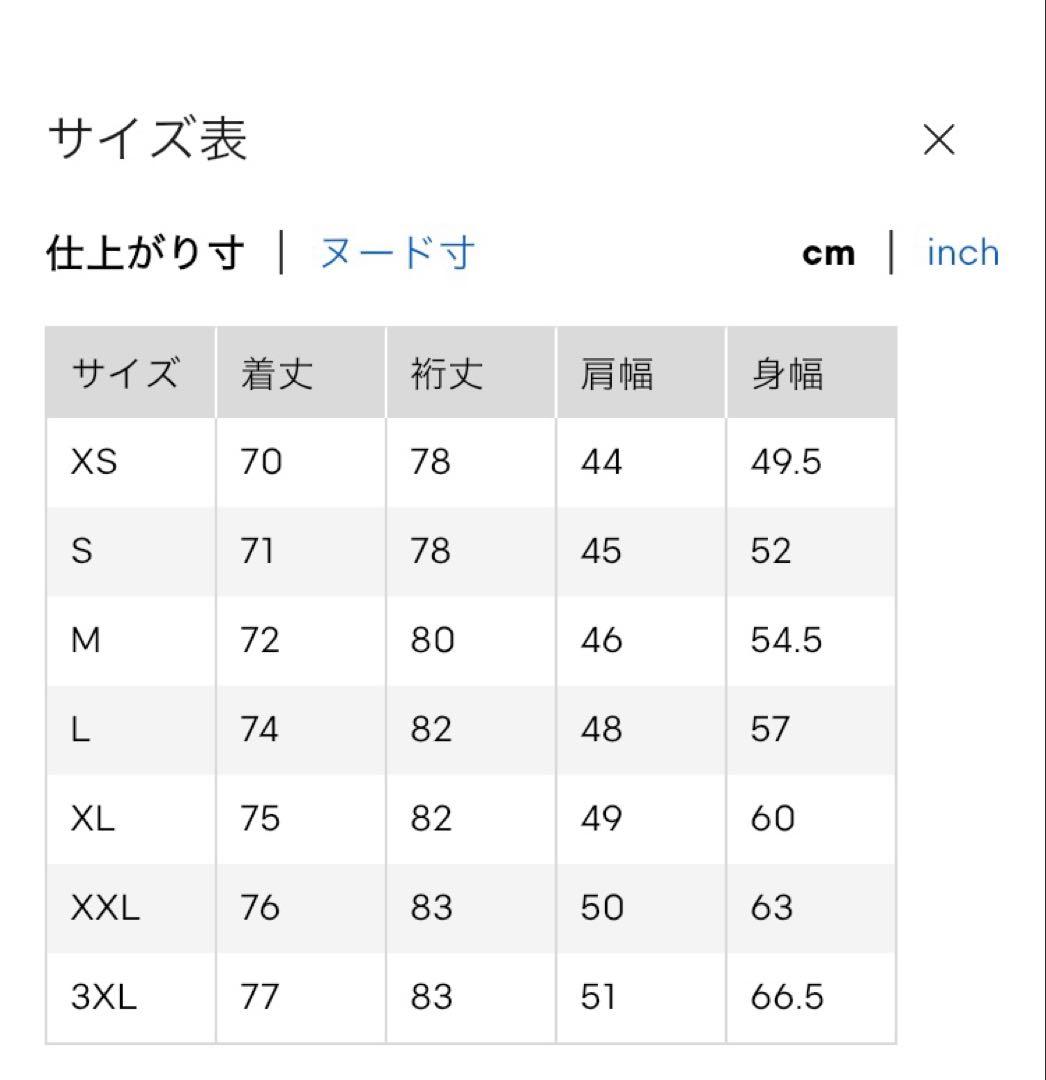This screenshot has height=1080, width=1046.
Task: Click the 66.5 body width value for 3XL
Action: tap(787, 997)
